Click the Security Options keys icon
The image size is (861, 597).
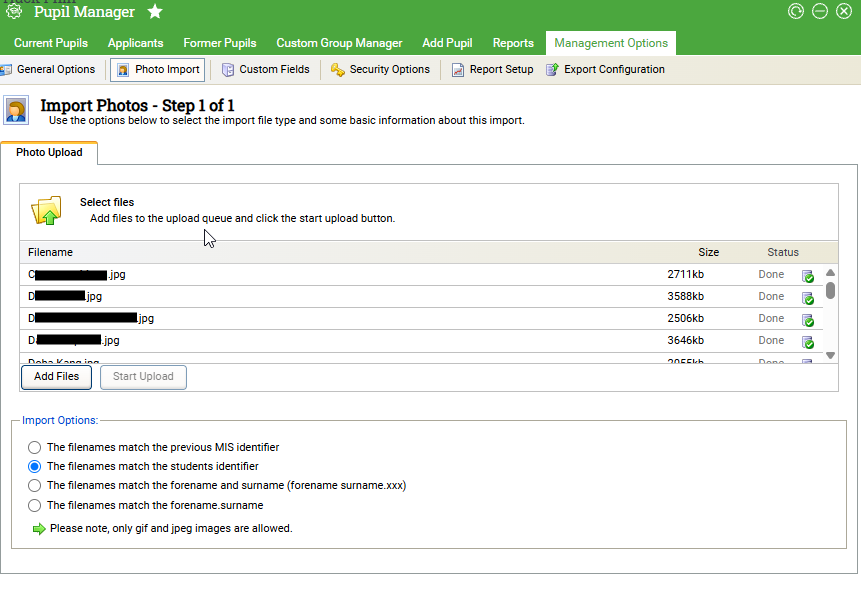(x=337, y=70)
